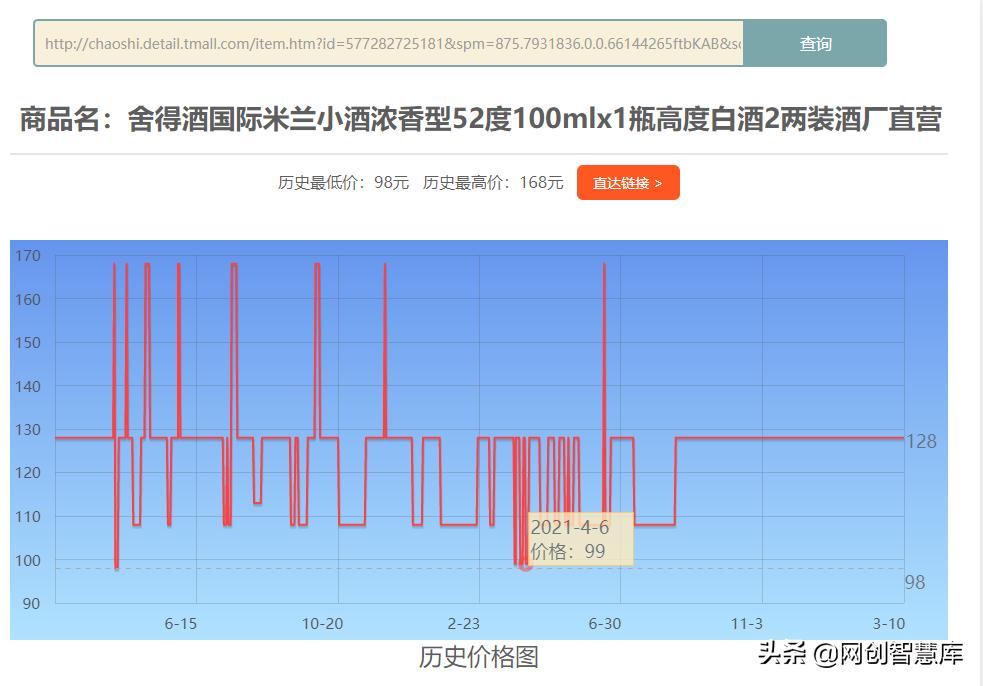Image resolution: width=983 pixels, height=686 pixels.
Task: Click the 11-3 axis label
Action: [744, 624]
